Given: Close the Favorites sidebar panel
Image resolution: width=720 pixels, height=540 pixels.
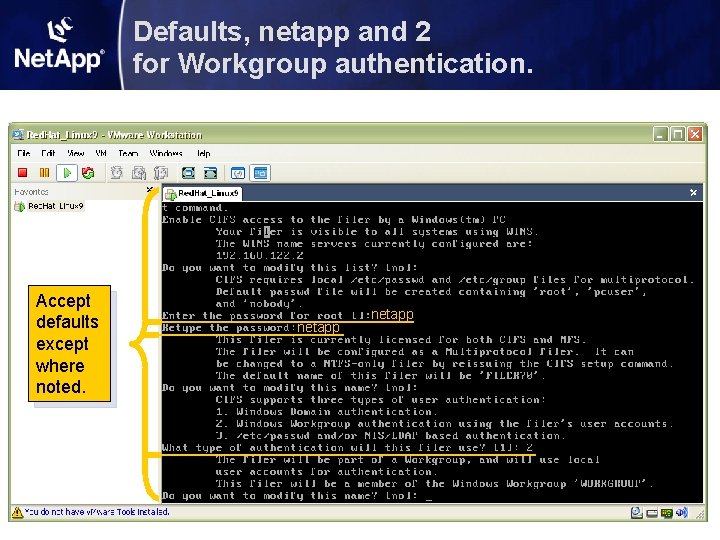Looking at the screenshot, I should [149, 190].
